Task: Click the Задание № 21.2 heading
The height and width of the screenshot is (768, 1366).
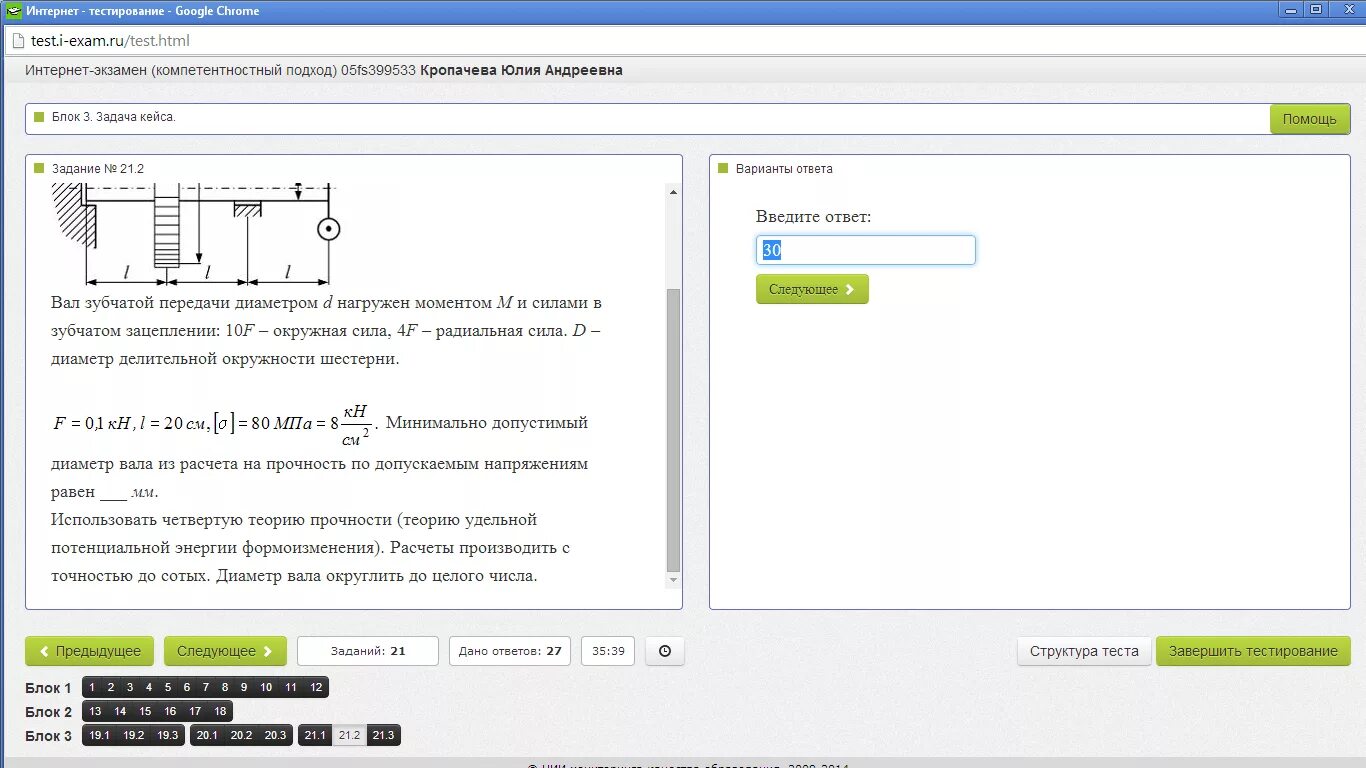Action: point(98,169)
